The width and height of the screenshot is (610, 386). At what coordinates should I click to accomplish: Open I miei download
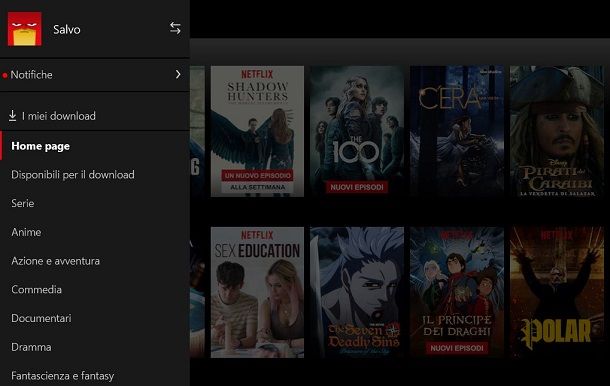coord(95,116)
